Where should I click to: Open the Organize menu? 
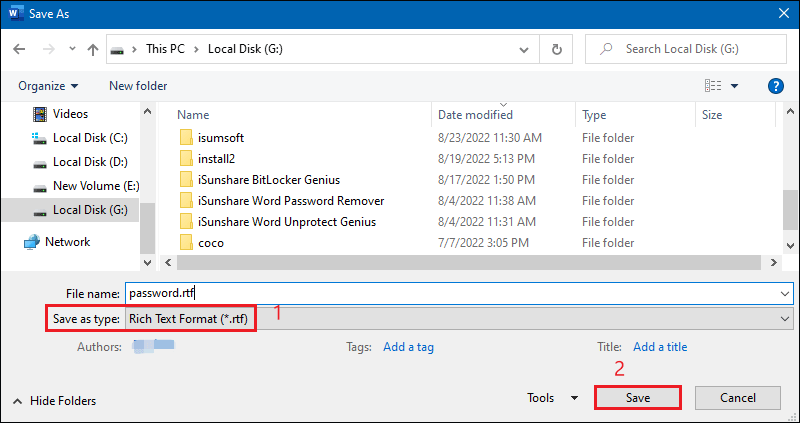48,86
